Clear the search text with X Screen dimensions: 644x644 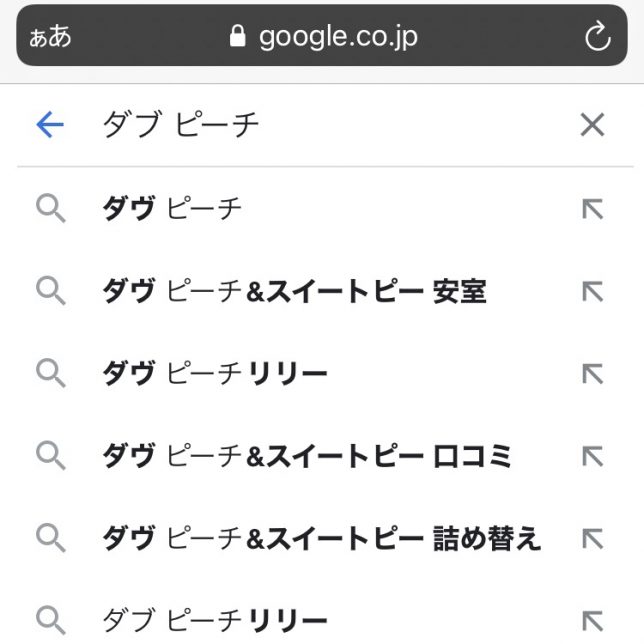click(x=592, y=124)
